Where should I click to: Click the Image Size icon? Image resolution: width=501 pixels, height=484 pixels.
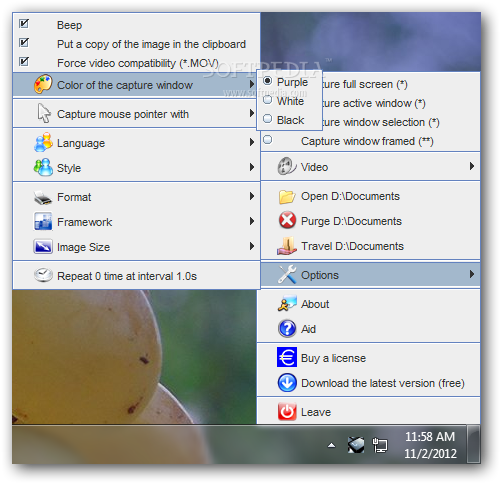[x=43, y=247]
